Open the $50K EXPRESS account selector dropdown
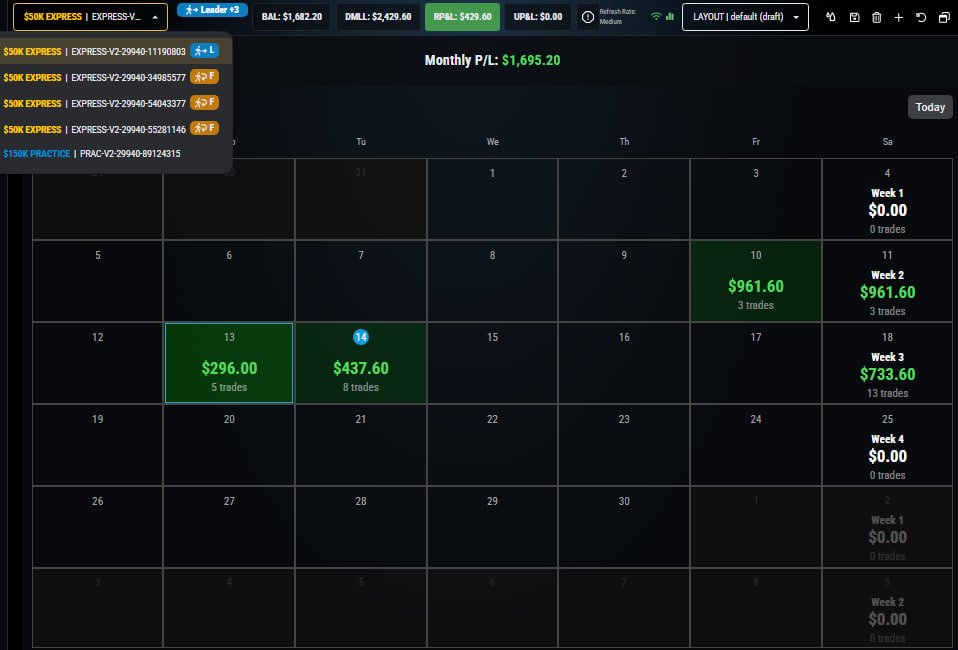This screenshot has width=958, height=650. point(90,17)
